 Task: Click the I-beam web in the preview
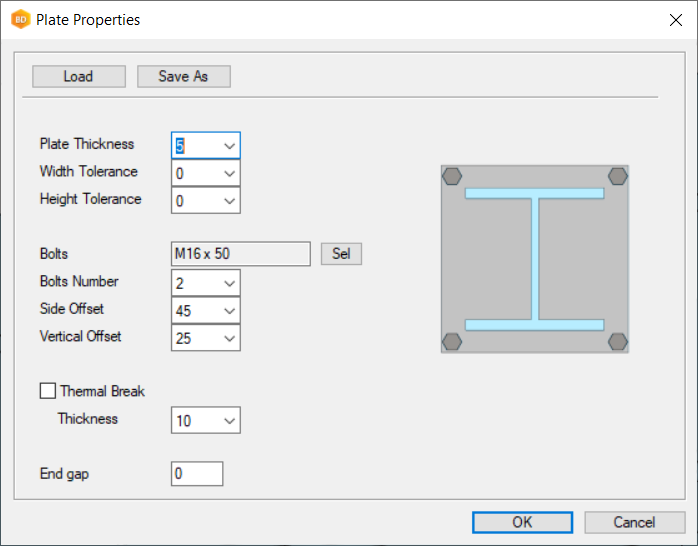pyautogui.click(x=535, y=259)
